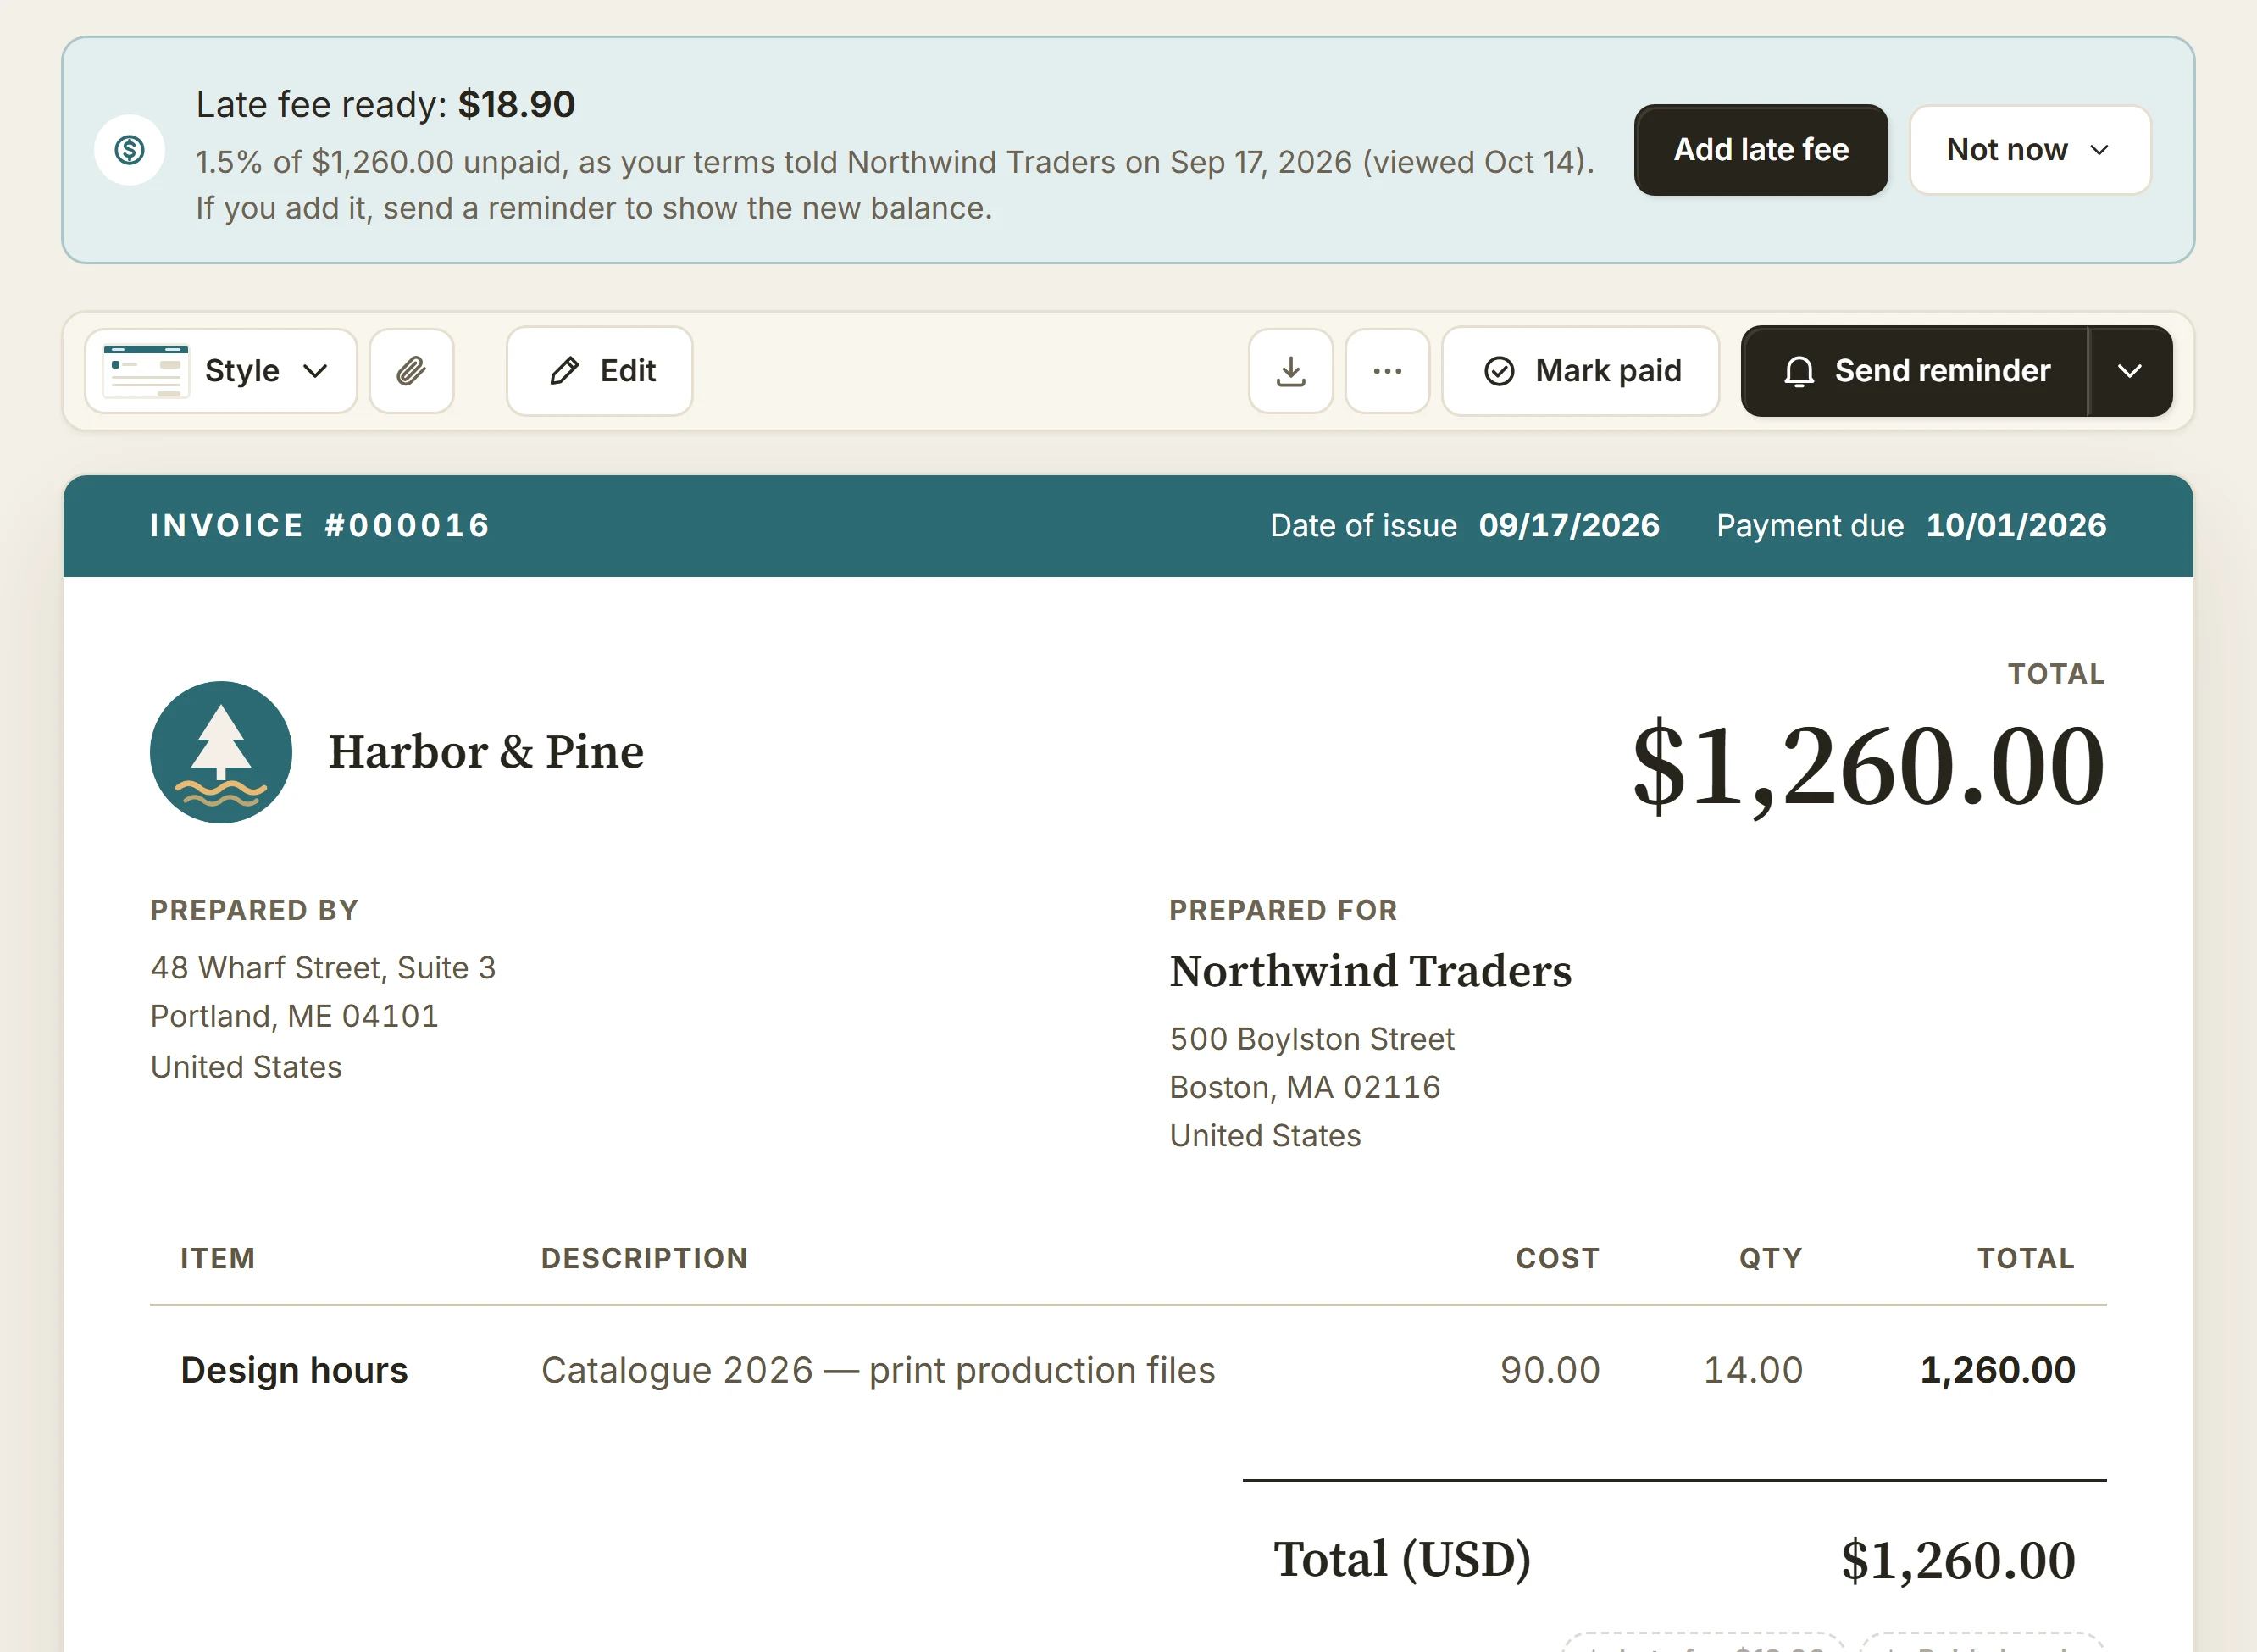Click the DESCRIPTION column header
The image size is (2257, 1652).
pyautogui.click(x=644, y=1258)
